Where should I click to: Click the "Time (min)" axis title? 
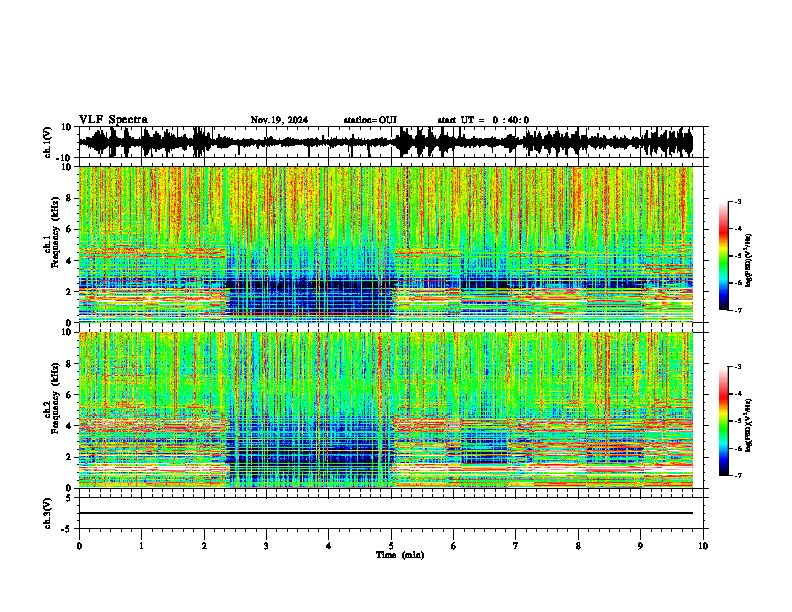tap(400, 555)
